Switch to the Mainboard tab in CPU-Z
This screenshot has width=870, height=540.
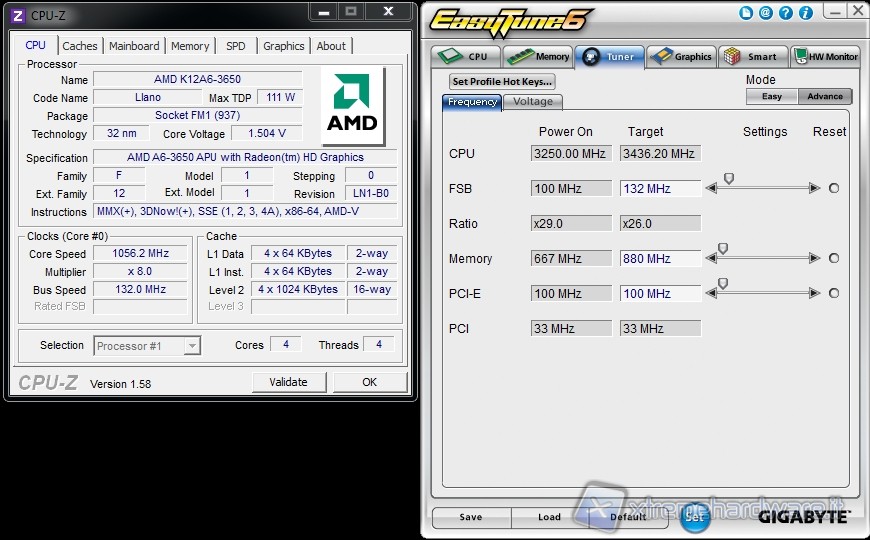pyautogui.click(x=134, y=46)
